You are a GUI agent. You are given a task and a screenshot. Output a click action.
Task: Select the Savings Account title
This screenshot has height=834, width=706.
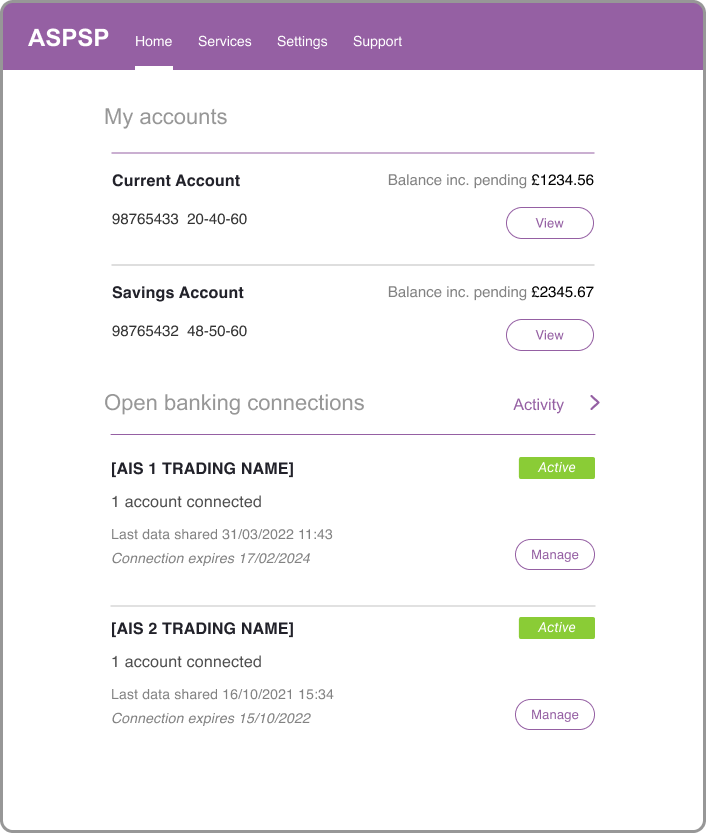(x=178, y=293)
